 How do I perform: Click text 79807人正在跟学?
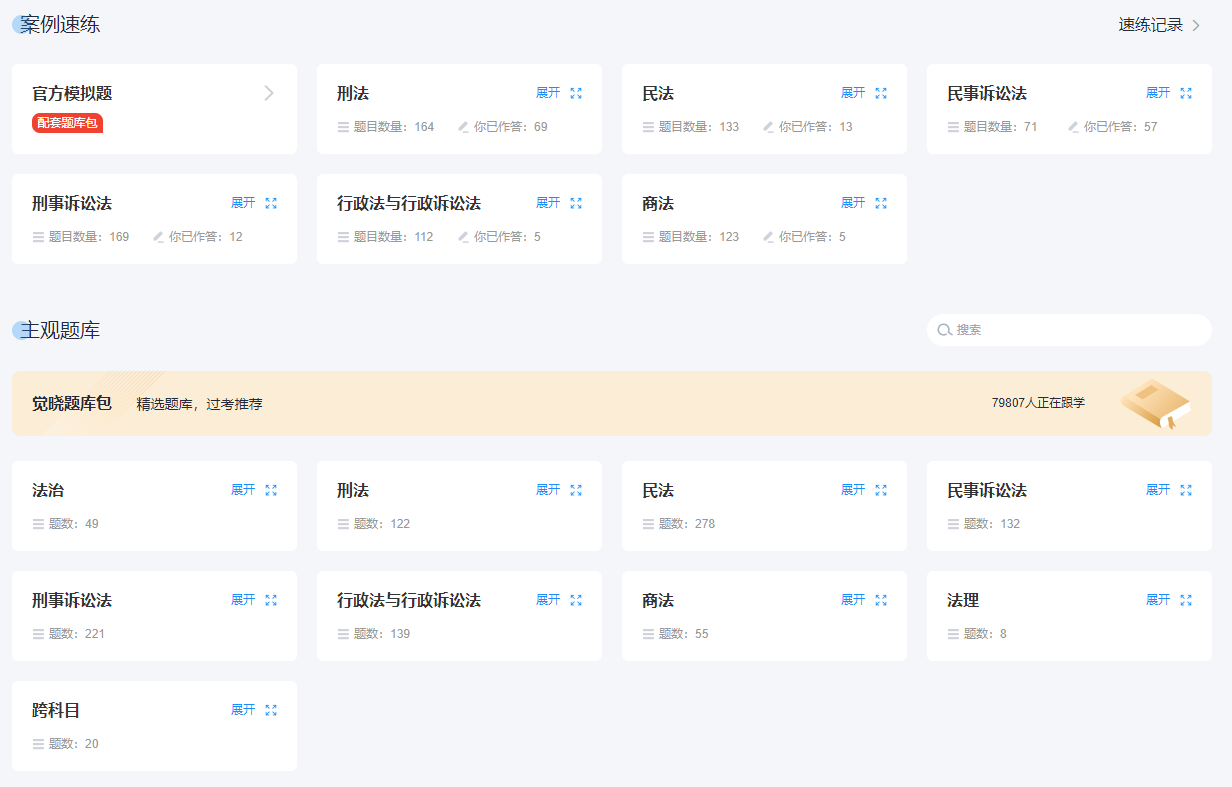(1038, 403)
